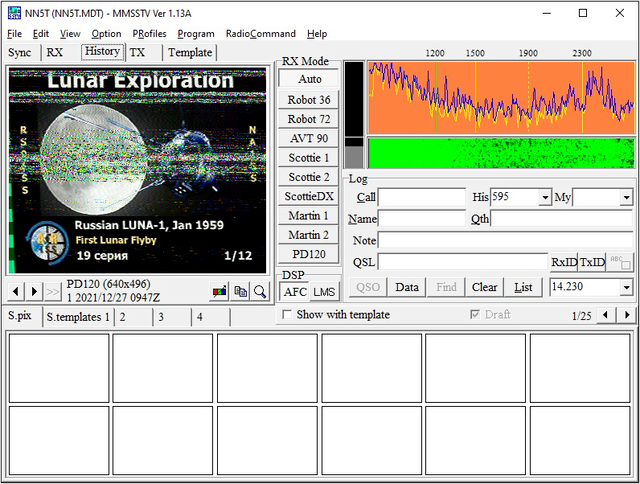Select ScottieDX RX mode
This screenshot has width=640, height=484.
tap(309, 196)
